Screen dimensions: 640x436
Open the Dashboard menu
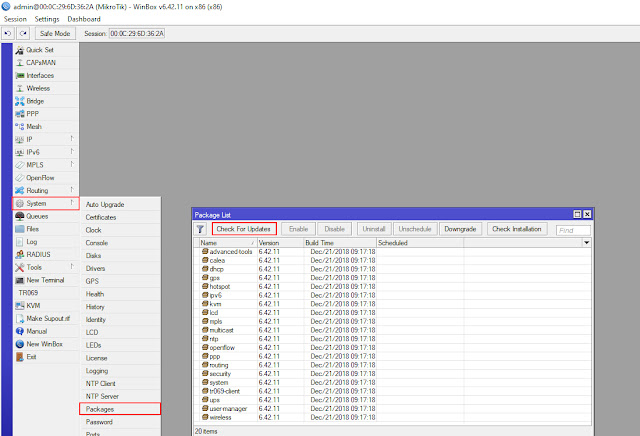pos(84,19)
